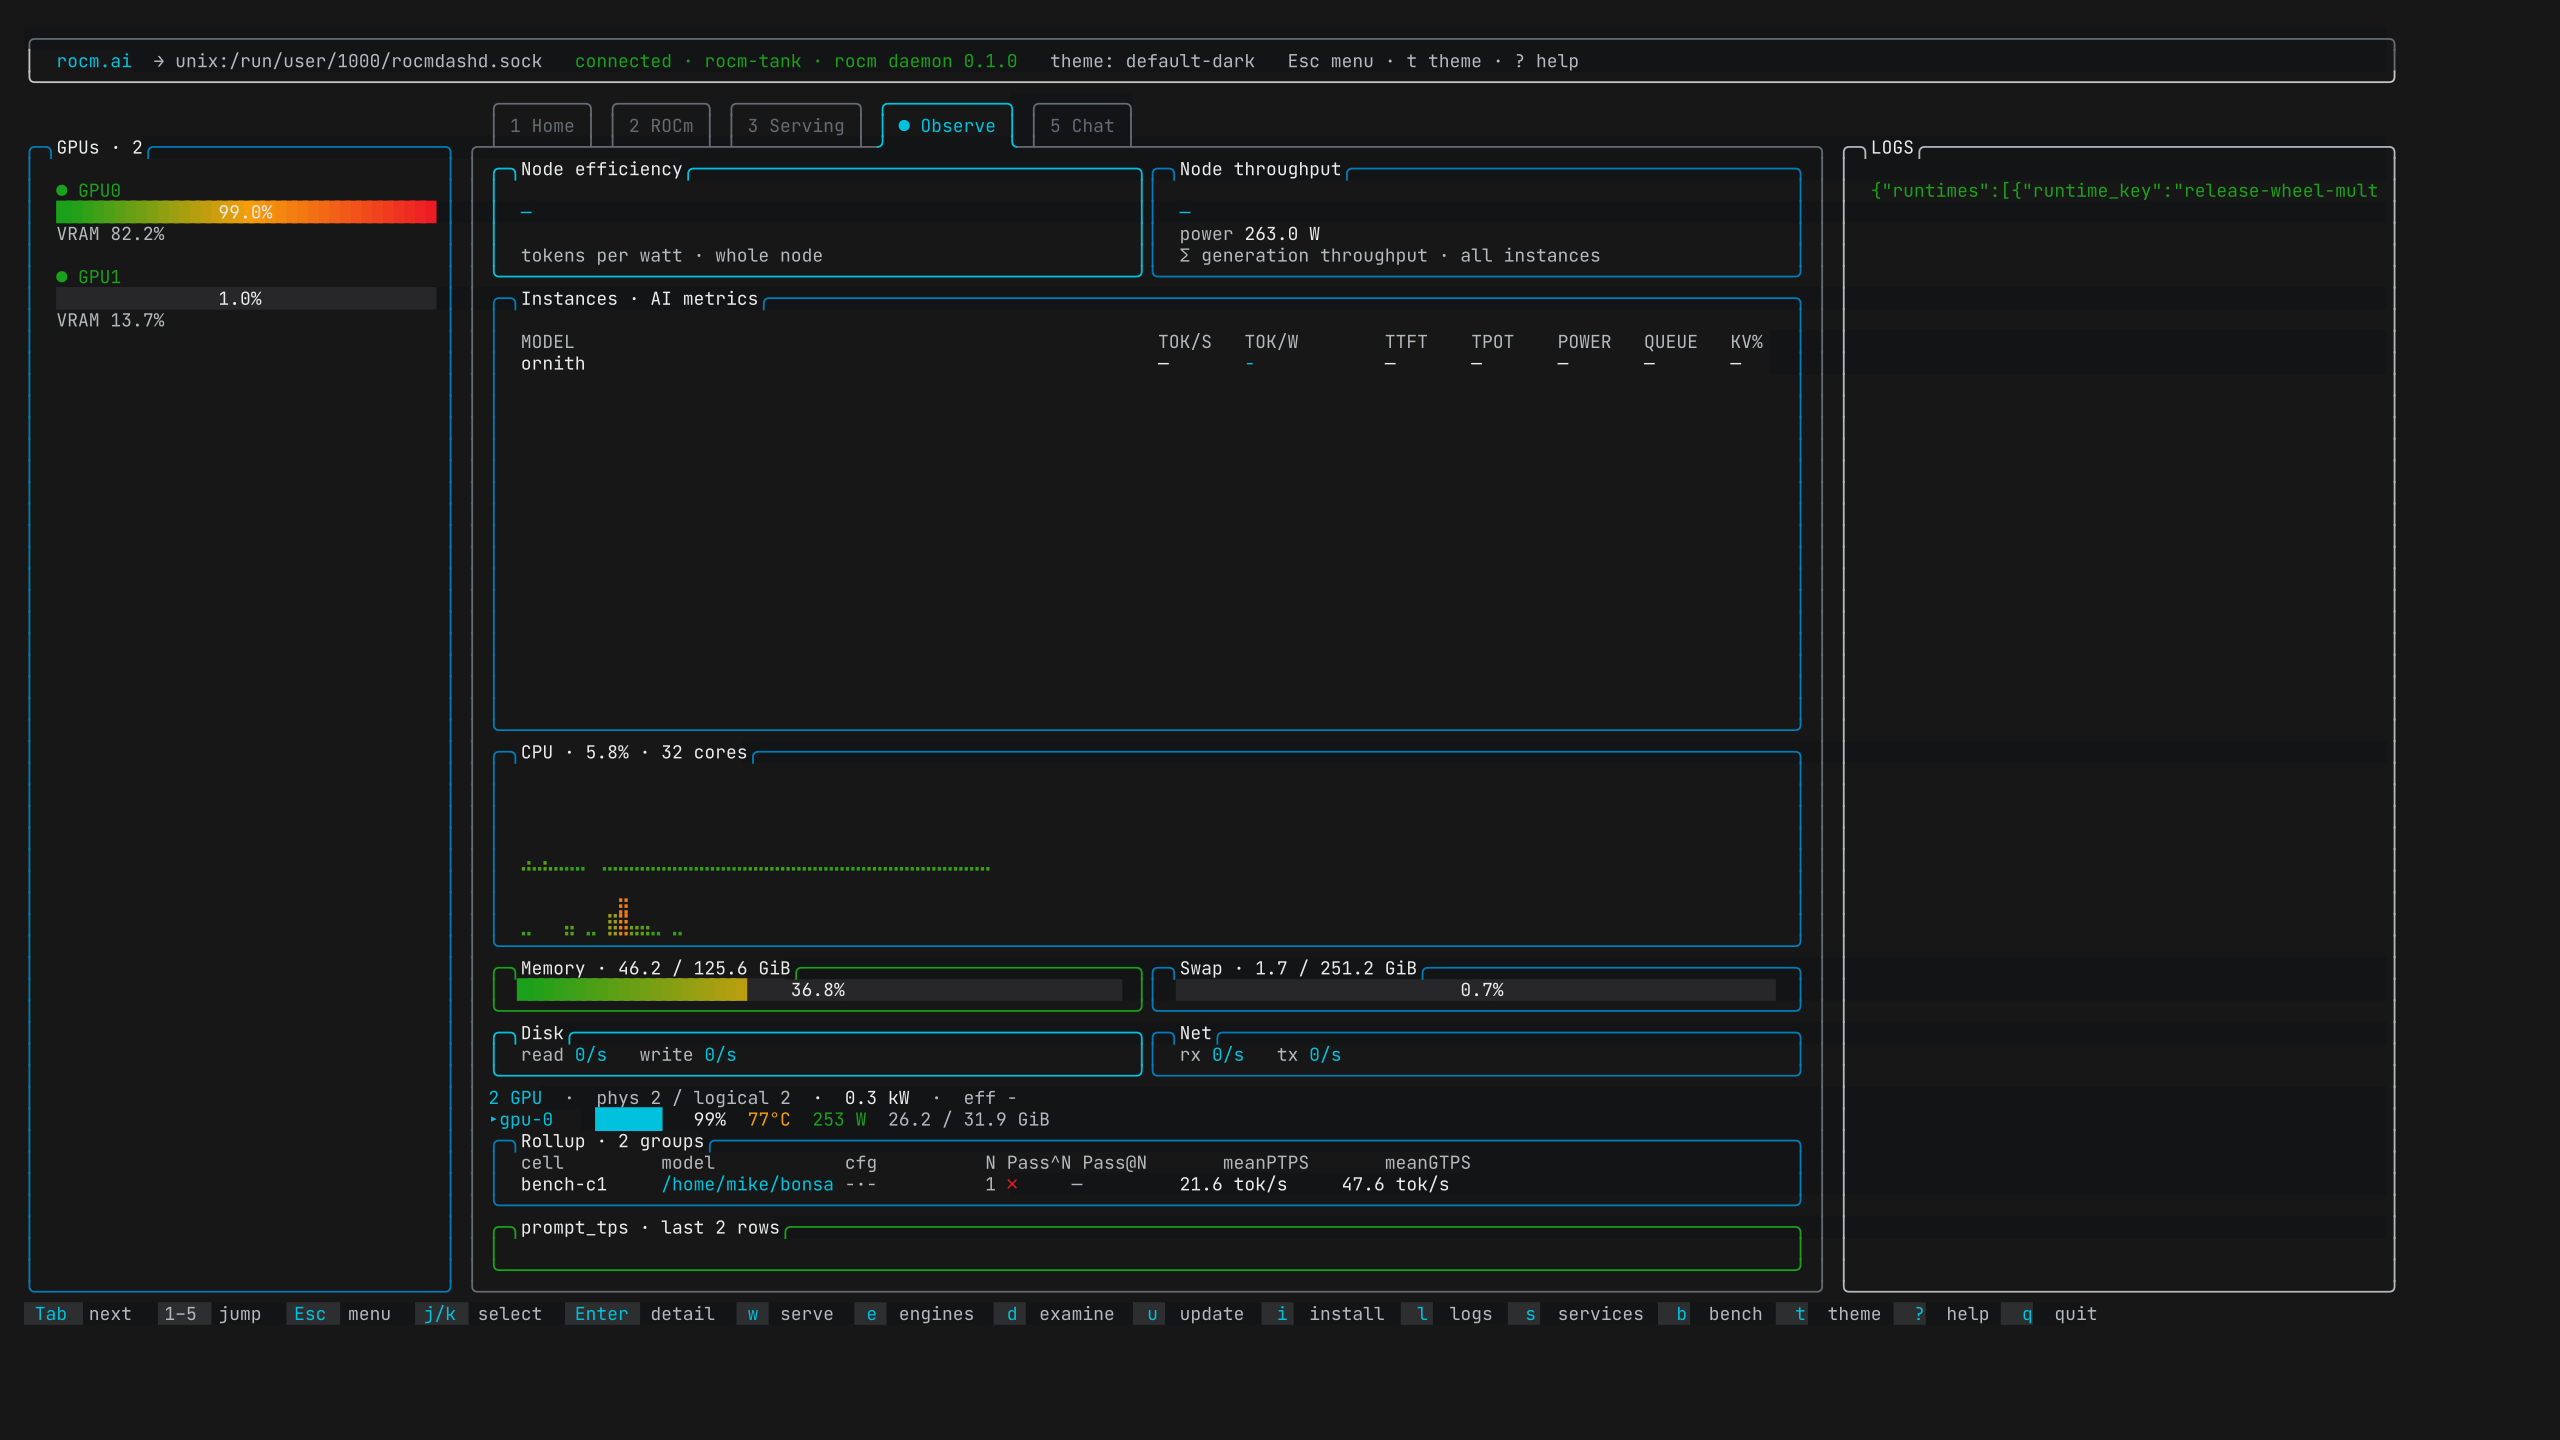Expand the gpu-0 row arrow

tap(493, 1120)
